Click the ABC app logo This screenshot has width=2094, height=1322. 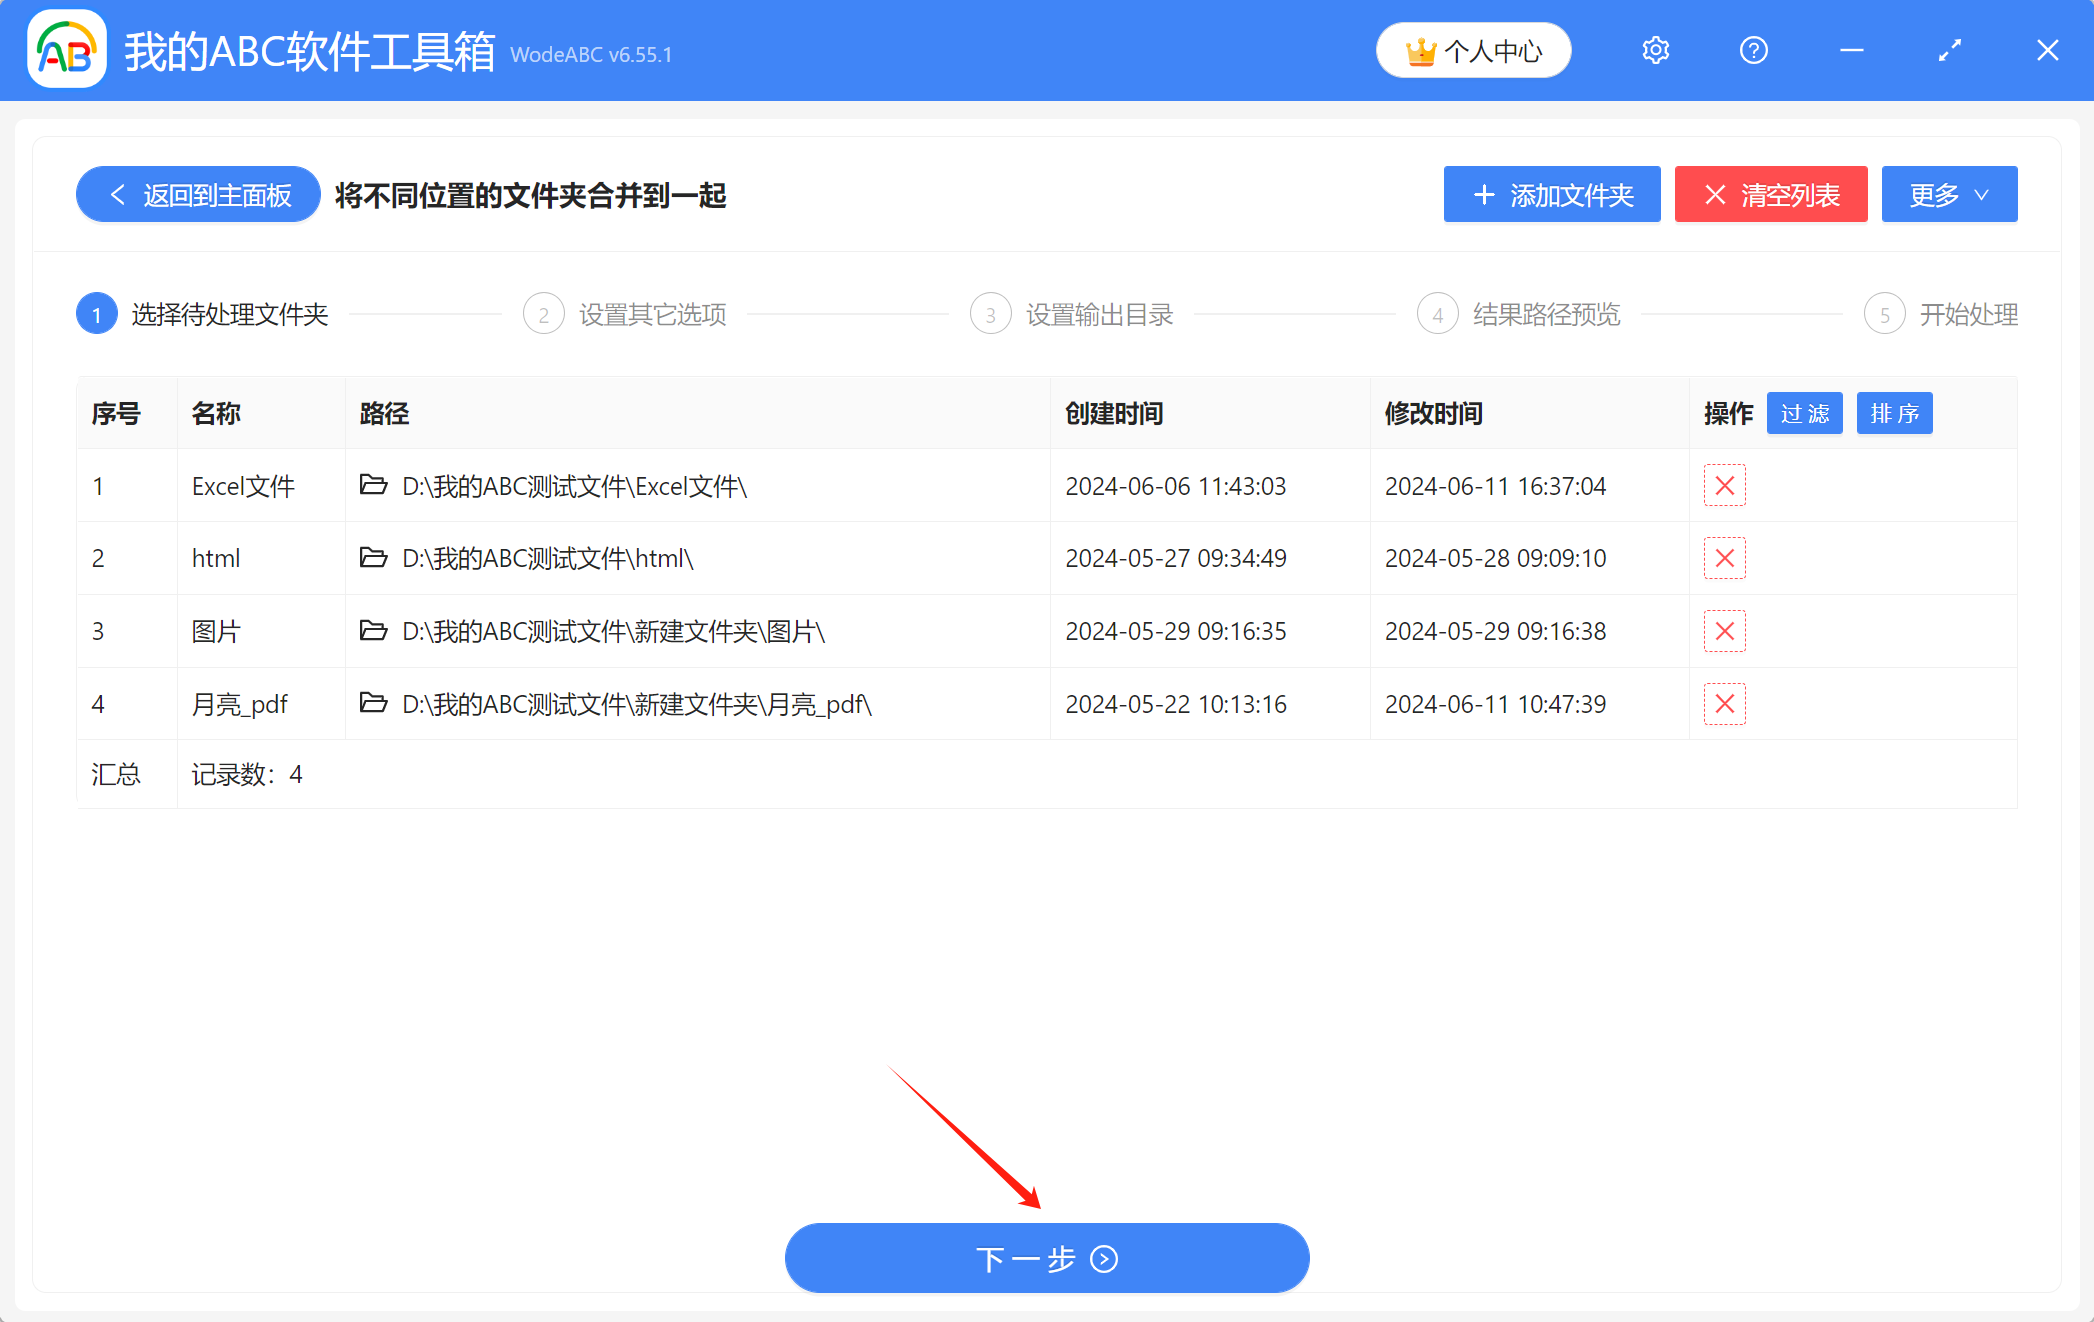coord(66,49)
